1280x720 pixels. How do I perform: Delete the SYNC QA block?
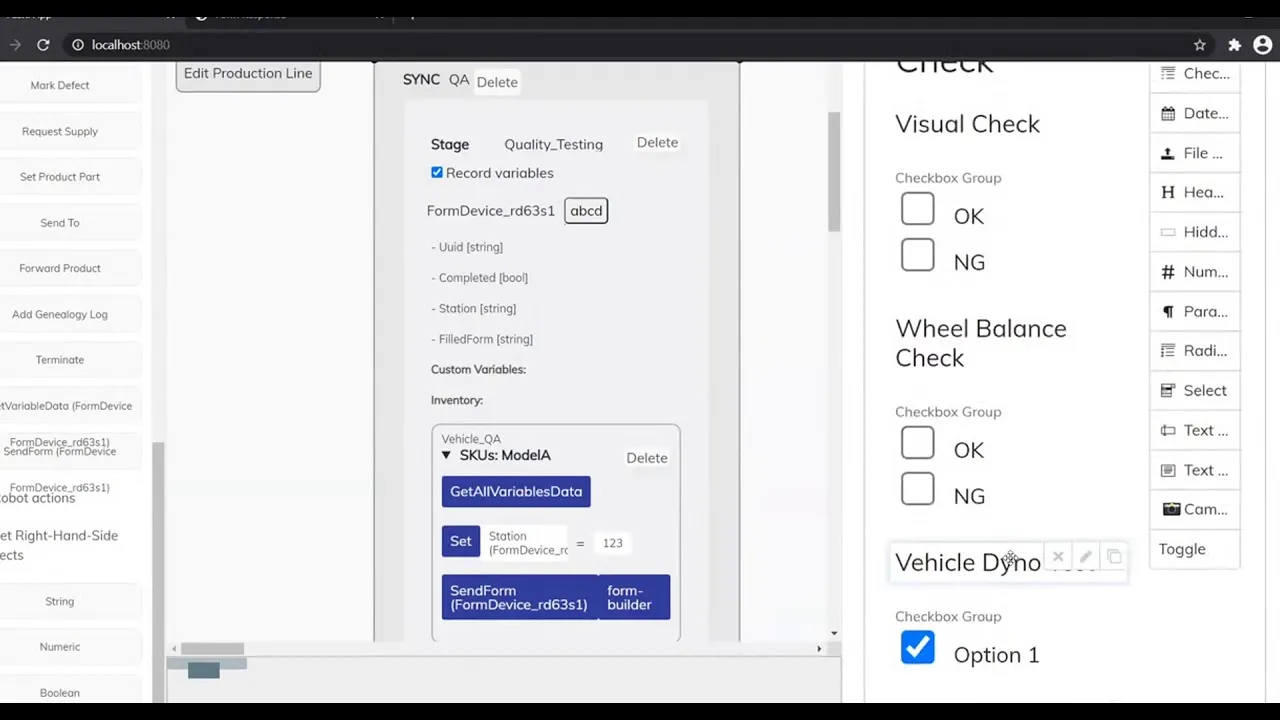point(497,82)
